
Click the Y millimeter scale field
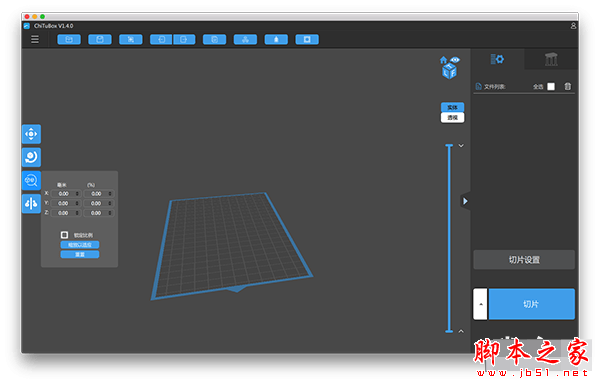(x=66, y=203)
